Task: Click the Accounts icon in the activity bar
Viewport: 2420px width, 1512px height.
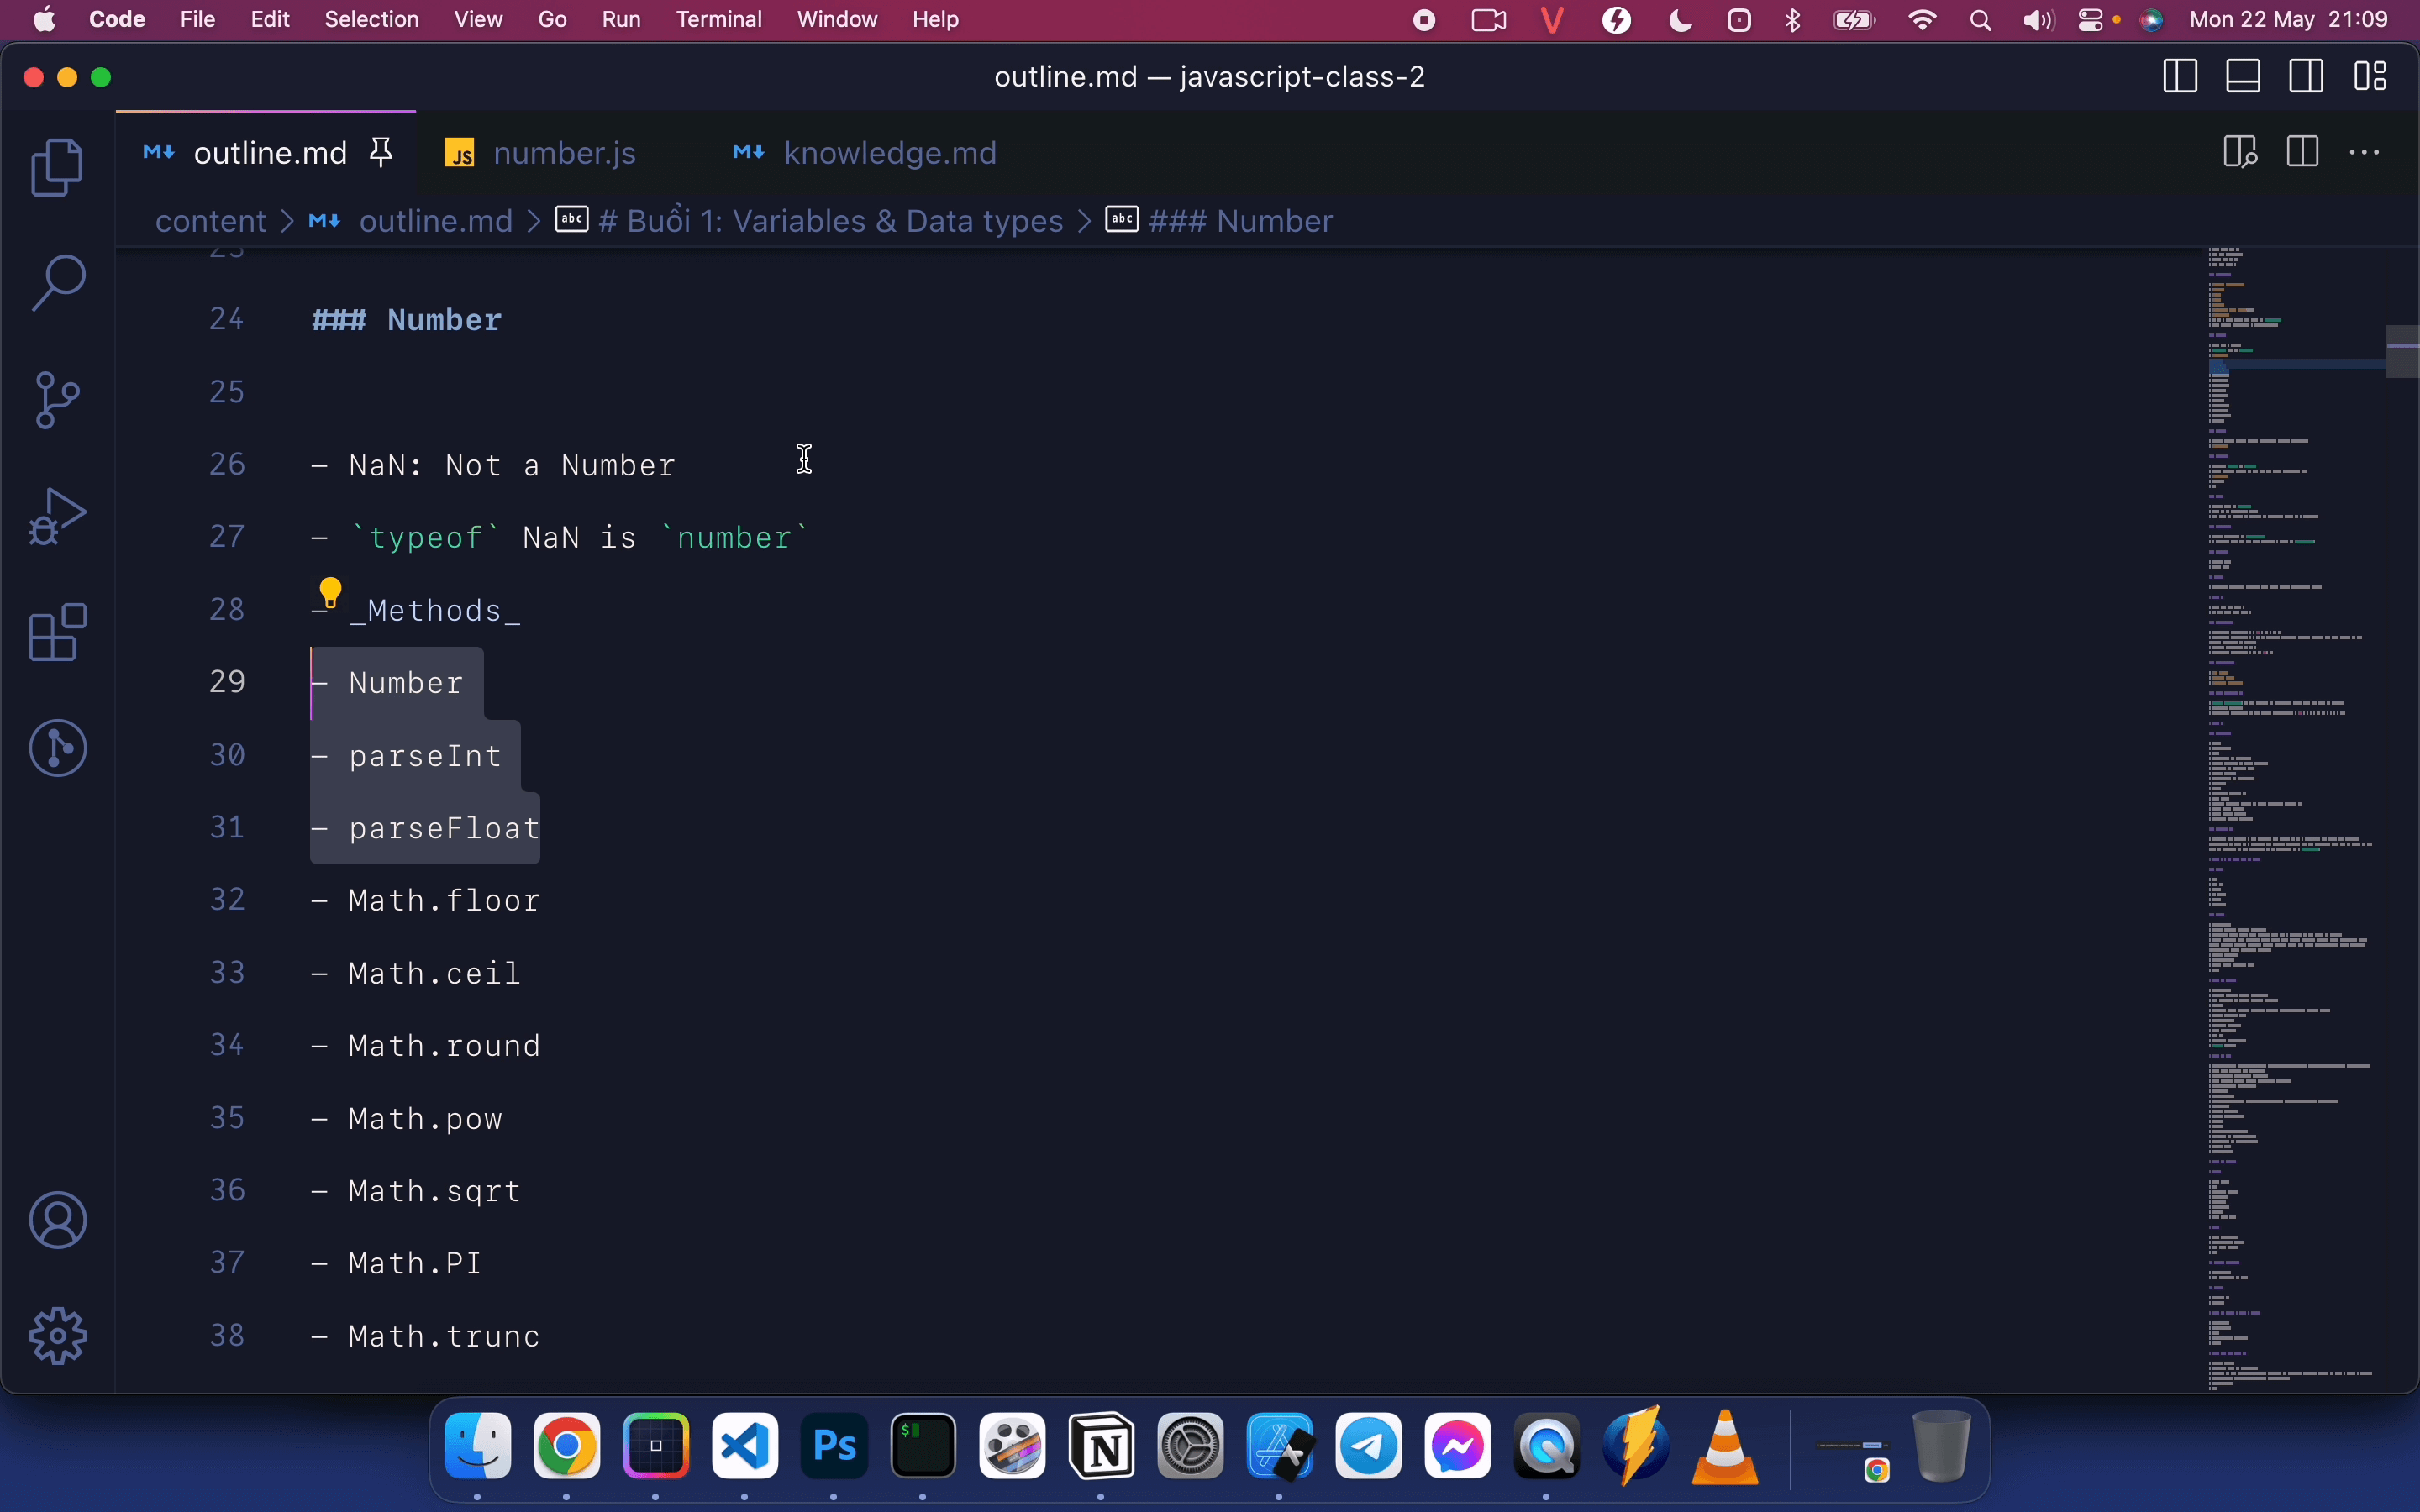Action: [57, 1220]
